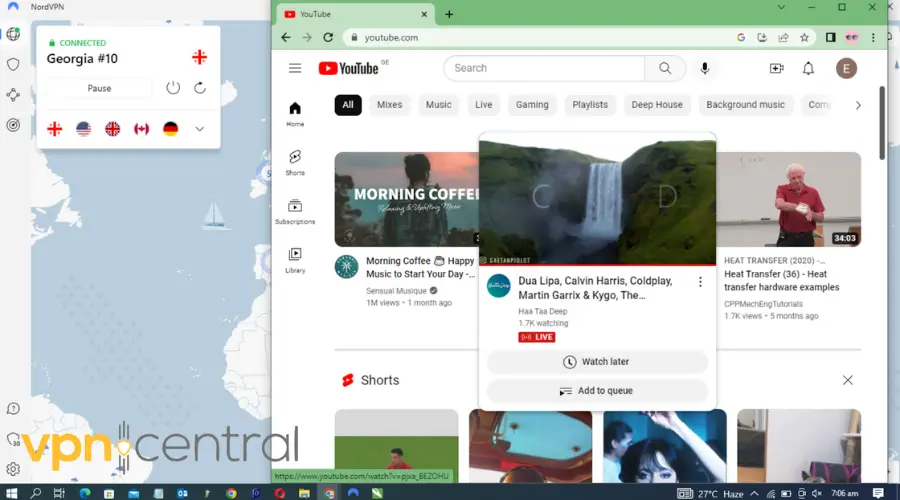The image size is (900, 500).
Task: Open a new Chrome tab
Action: pos(449,14)
